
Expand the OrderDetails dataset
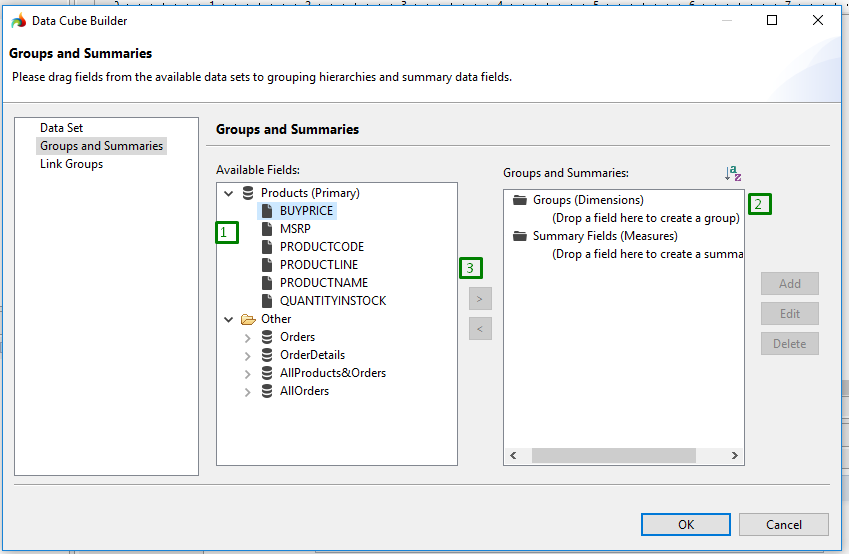tap(247, 356)
